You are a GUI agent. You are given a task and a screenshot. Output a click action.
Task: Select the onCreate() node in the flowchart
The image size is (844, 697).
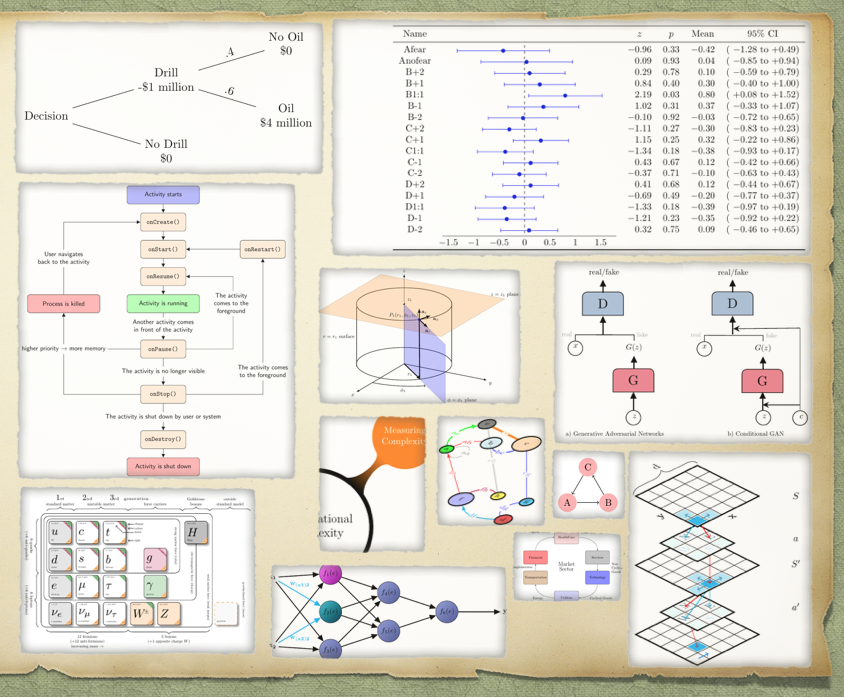[x=163, y=222]
